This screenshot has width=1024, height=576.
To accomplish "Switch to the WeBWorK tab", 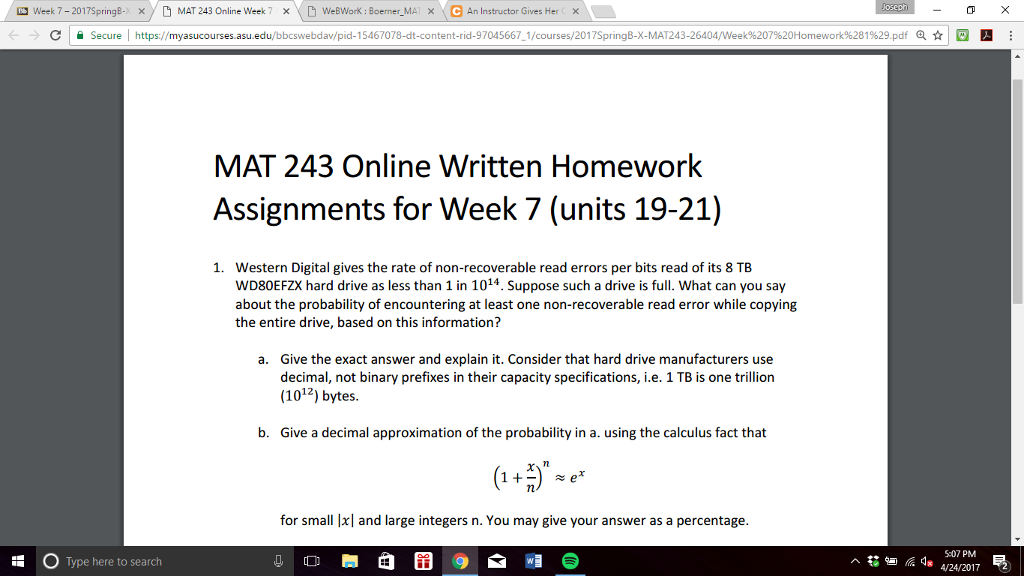I will tap(370, 11).
